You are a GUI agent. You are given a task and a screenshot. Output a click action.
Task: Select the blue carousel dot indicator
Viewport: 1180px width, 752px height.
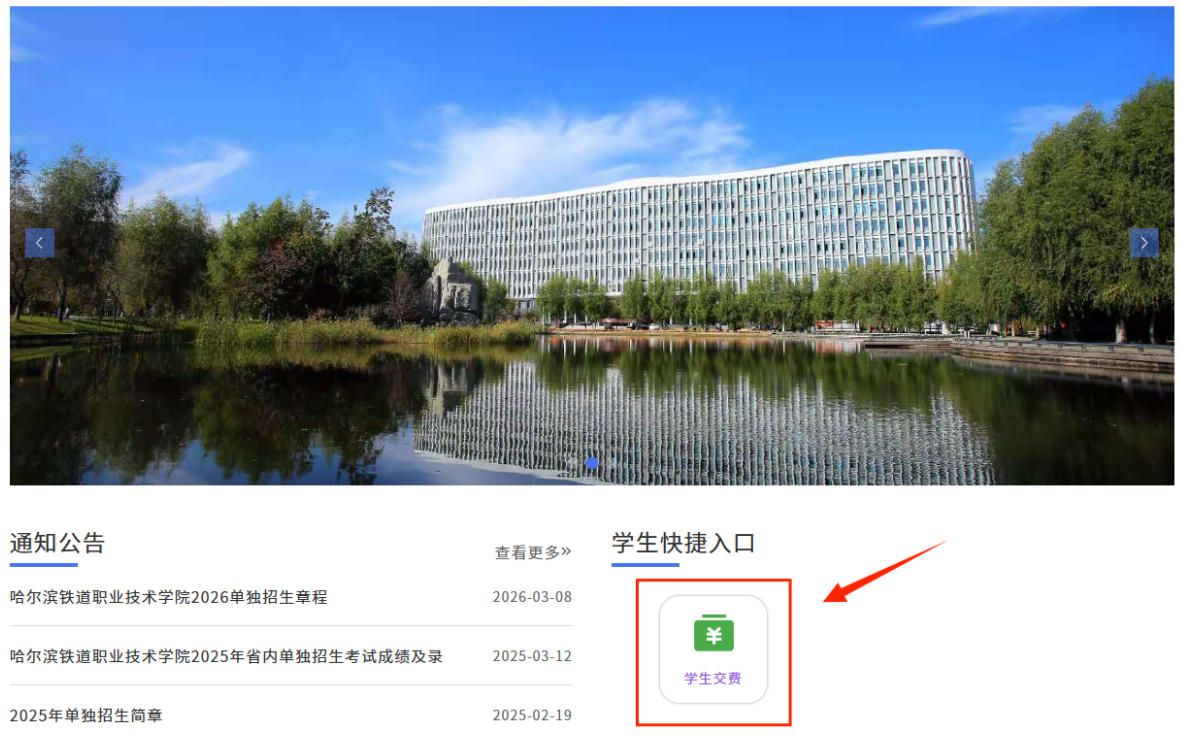[x=592, y=463]
